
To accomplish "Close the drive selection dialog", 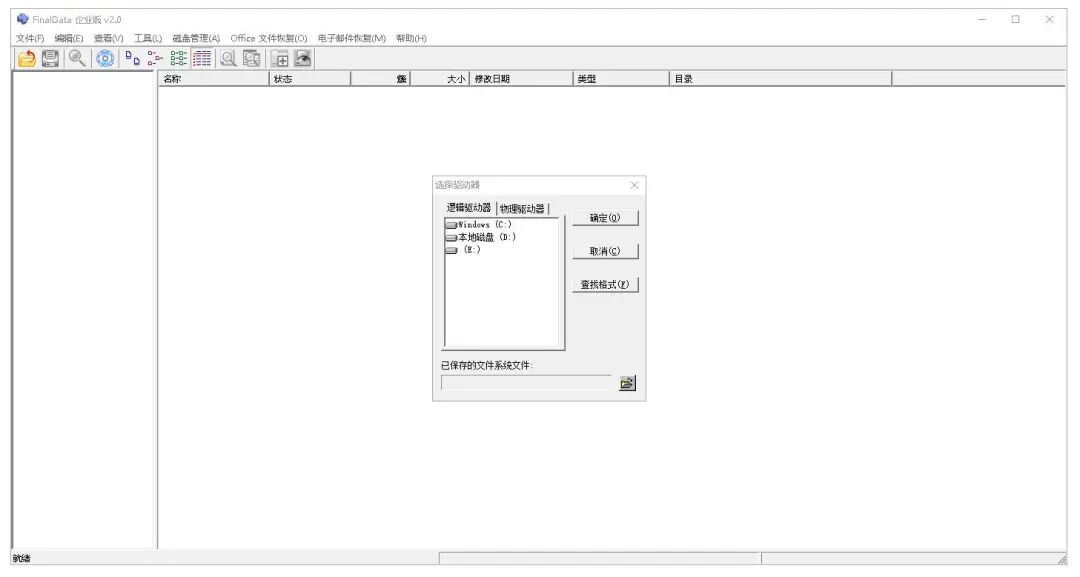I will click(634, 185).
